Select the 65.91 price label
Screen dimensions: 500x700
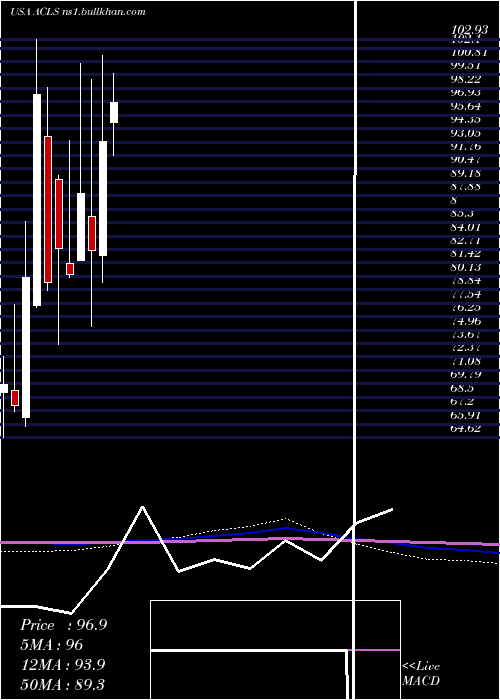click(x=466, y=415)
